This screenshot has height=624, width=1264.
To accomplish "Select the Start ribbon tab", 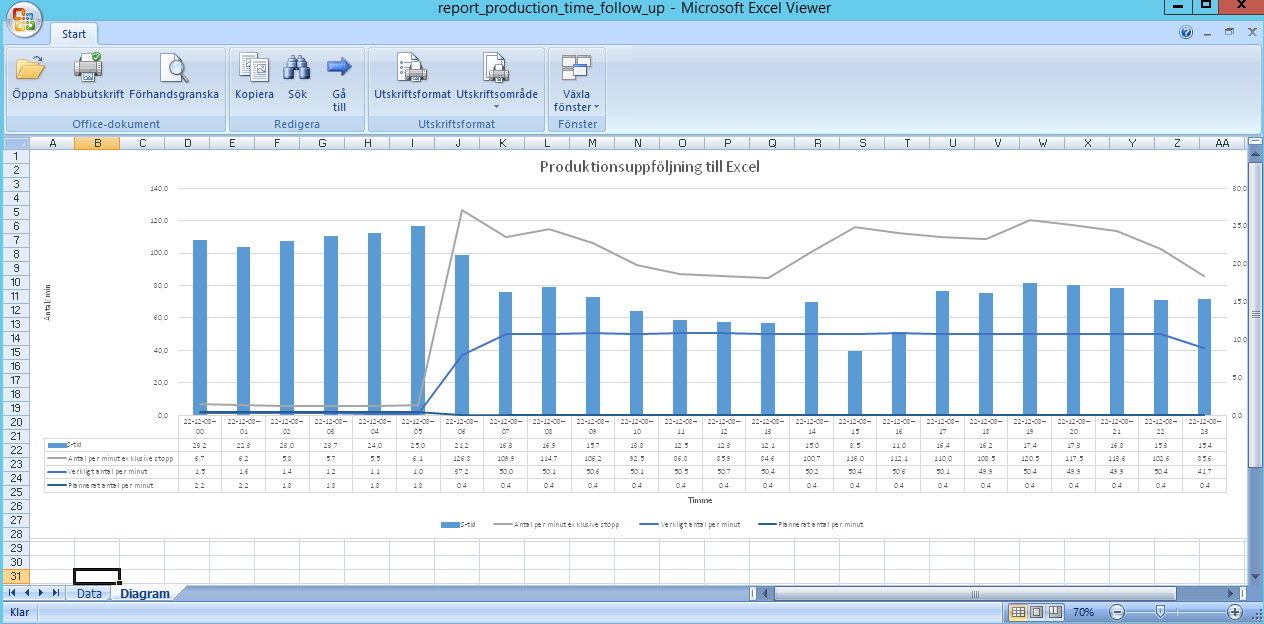I will pyautogui.click(x=74, y=33).
